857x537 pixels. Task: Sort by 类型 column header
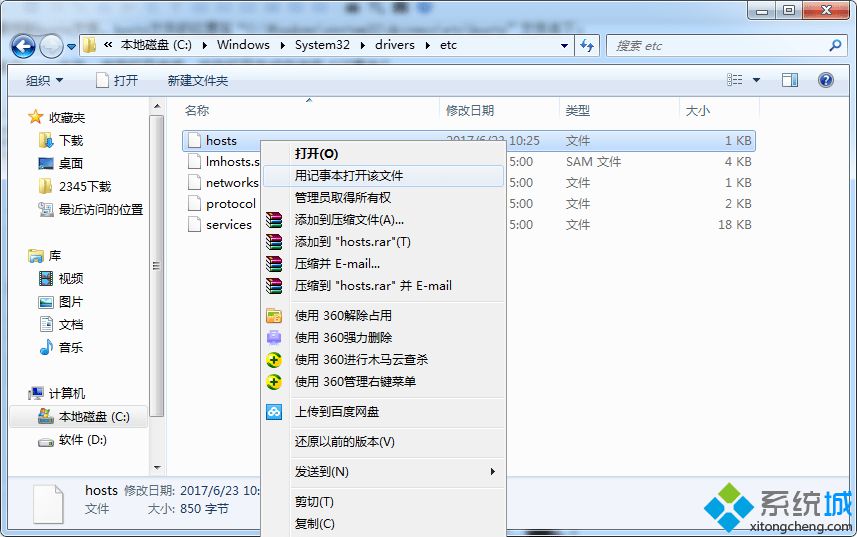point(578,110)
